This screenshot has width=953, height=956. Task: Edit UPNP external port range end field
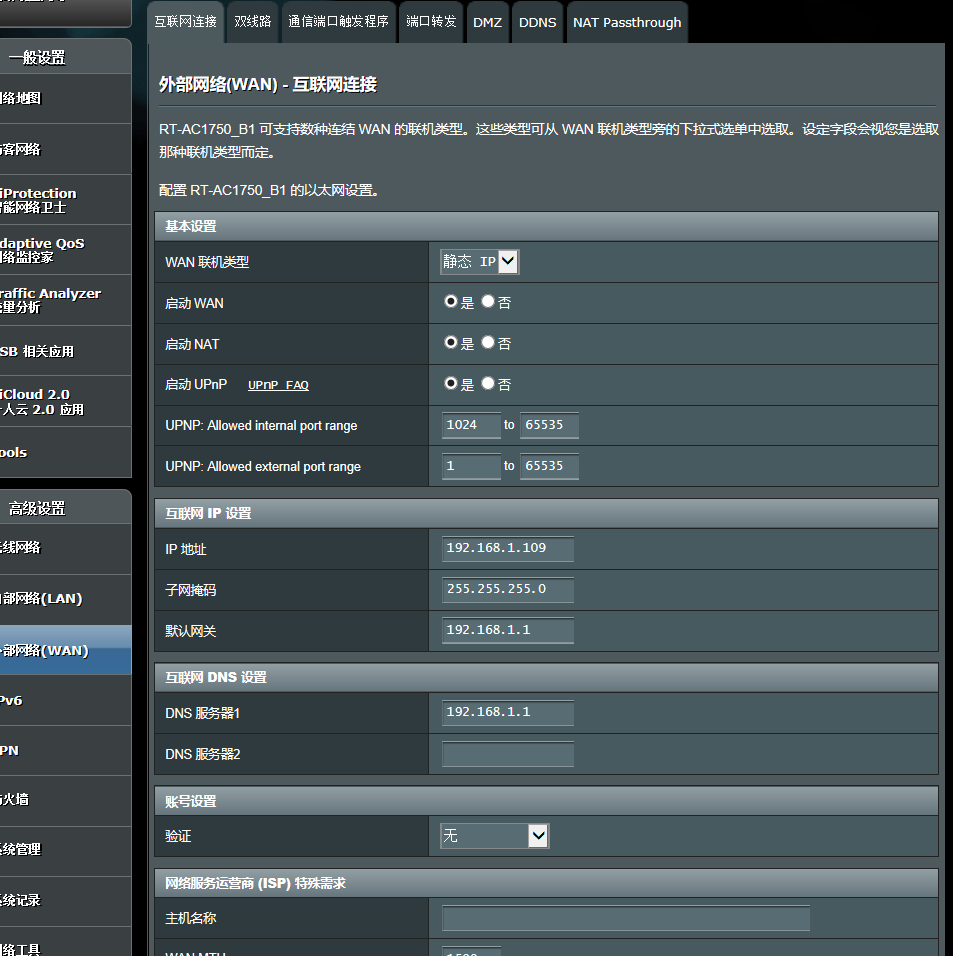549,466
